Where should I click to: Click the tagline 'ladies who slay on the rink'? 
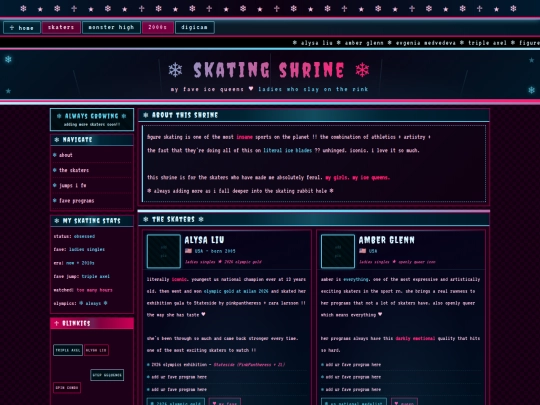pos(313,89)
